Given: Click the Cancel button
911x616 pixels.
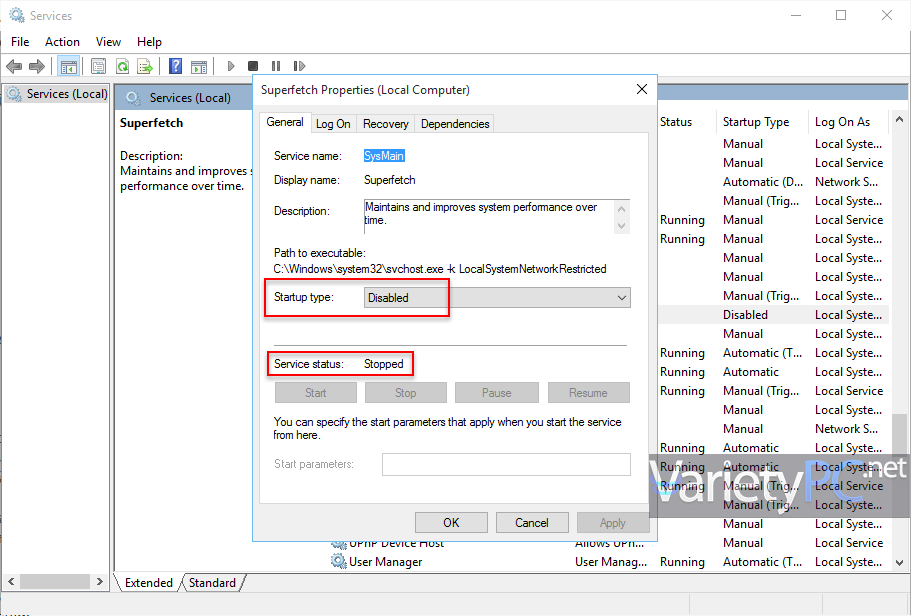Looking at the screenshot, I should [532, 522].
